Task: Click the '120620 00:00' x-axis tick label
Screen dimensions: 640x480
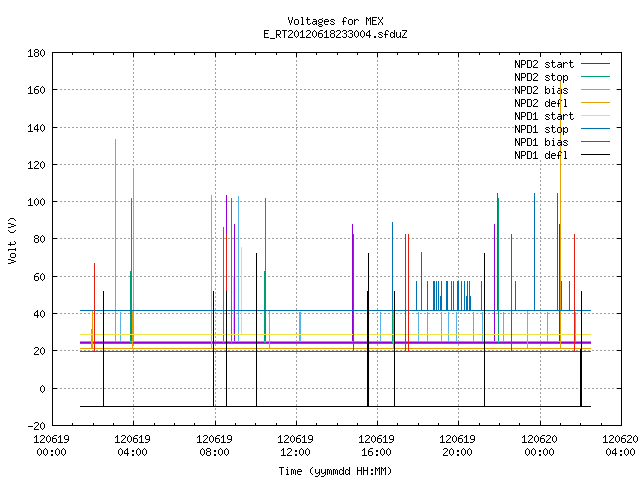Action: click(539, 446)
